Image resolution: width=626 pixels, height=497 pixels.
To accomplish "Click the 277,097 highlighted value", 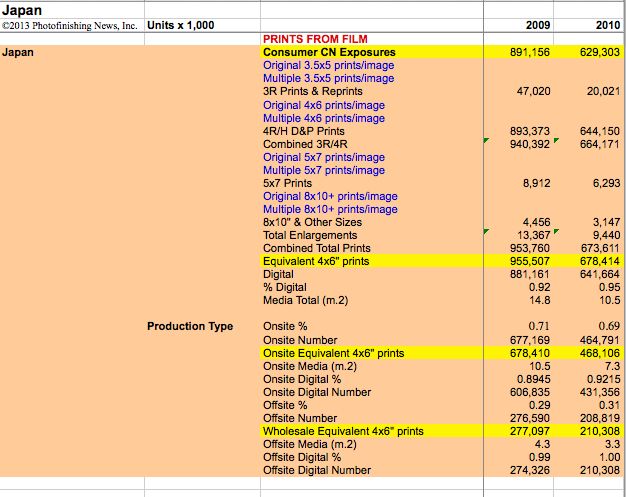I will click(x=530, y=431).
